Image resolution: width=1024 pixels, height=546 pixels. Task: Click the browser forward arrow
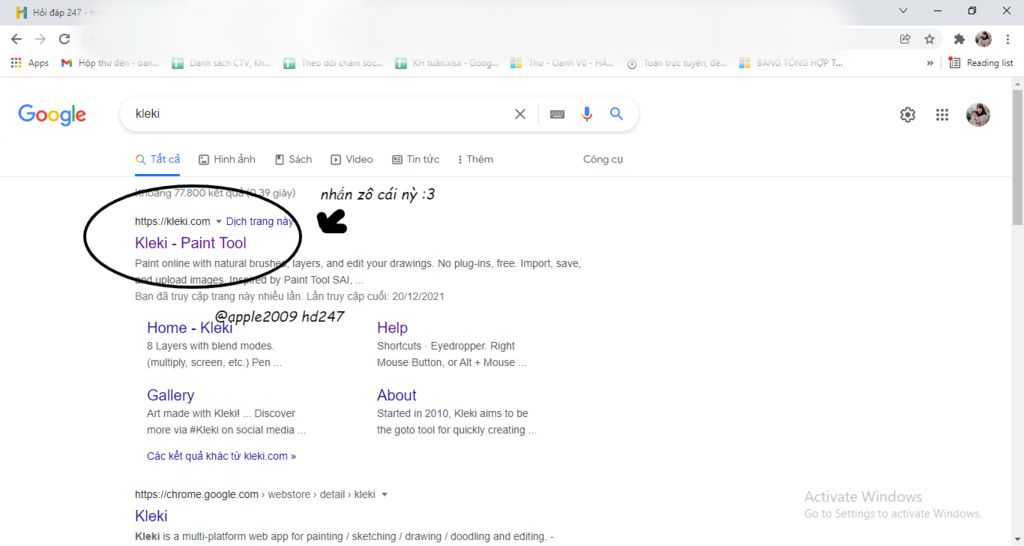pyautogui.click(x=40, y=39)
